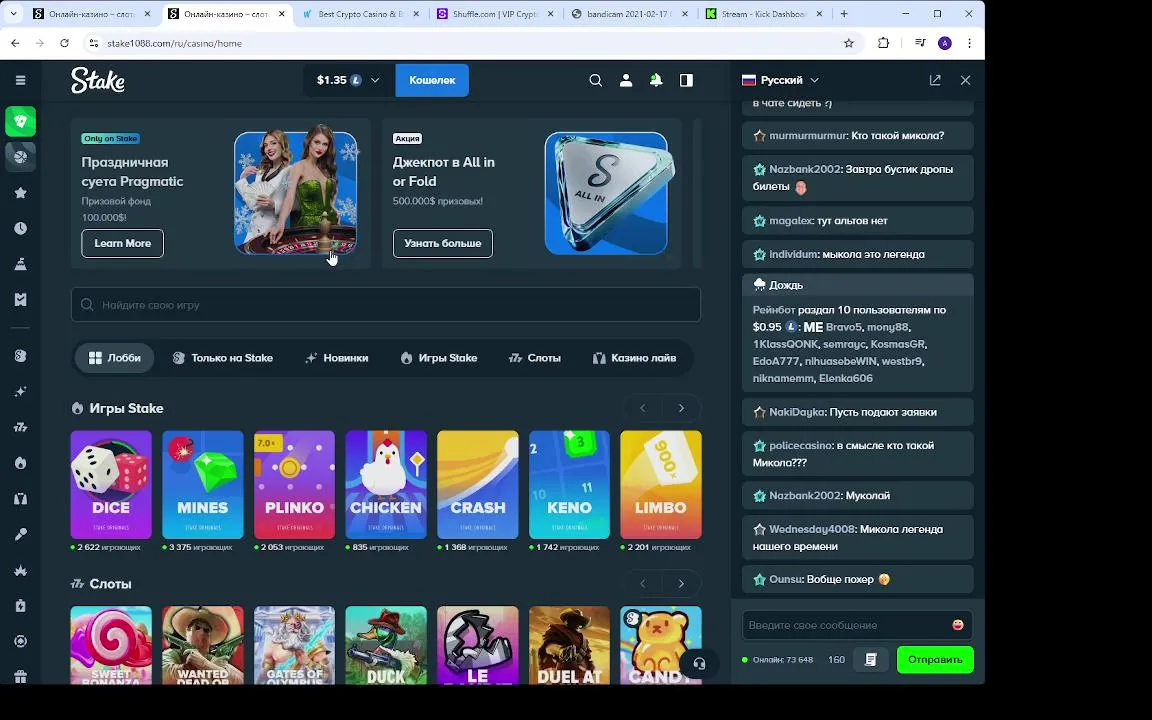Go to next Игры Stake carousel page

tap(681, 408)
